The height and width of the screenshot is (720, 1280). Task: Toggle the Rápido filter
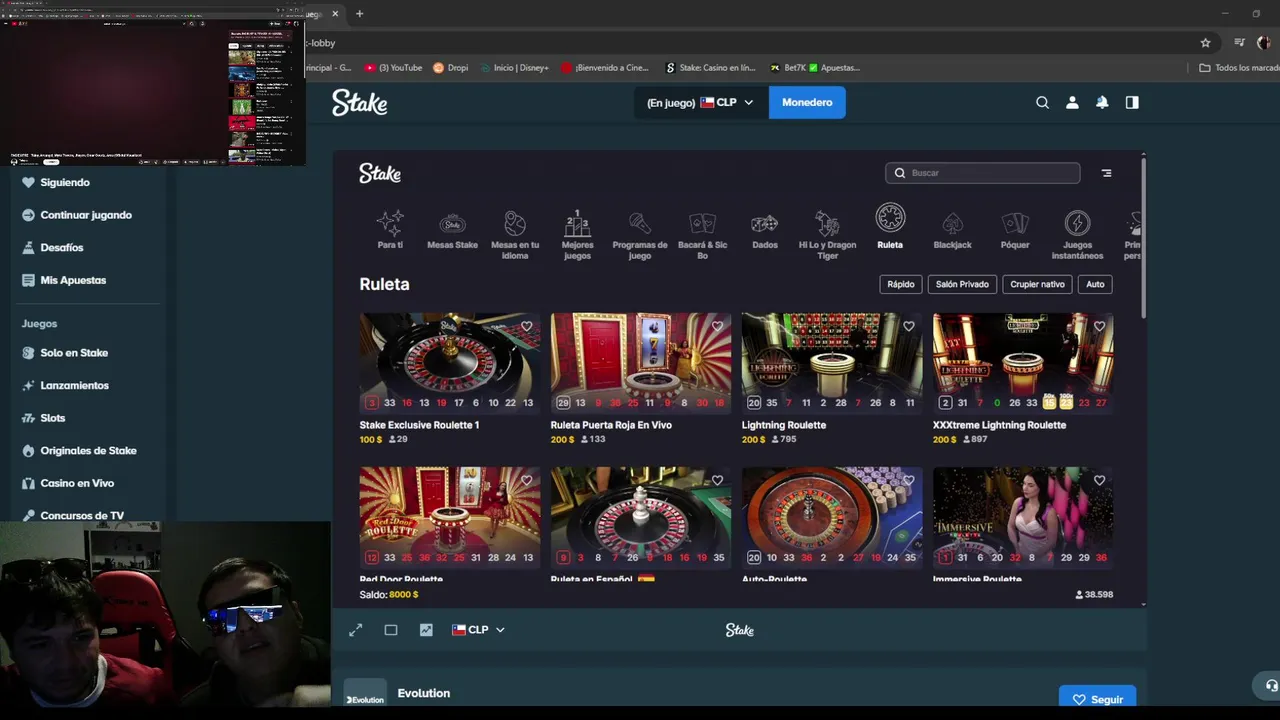tap(901, 284)
